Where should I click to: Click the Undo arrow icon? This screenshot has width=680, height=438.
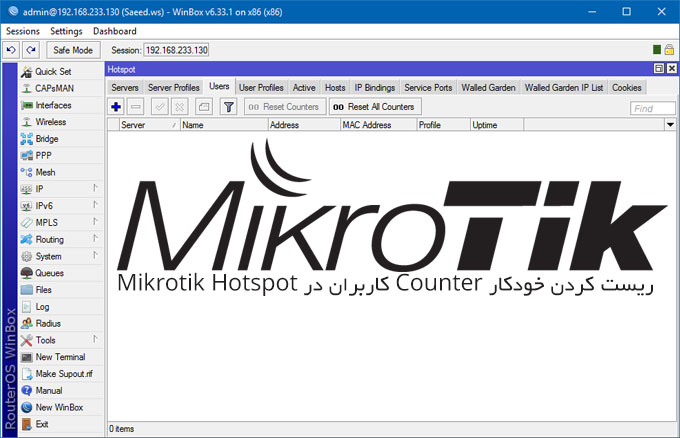(x=11, y=50)
